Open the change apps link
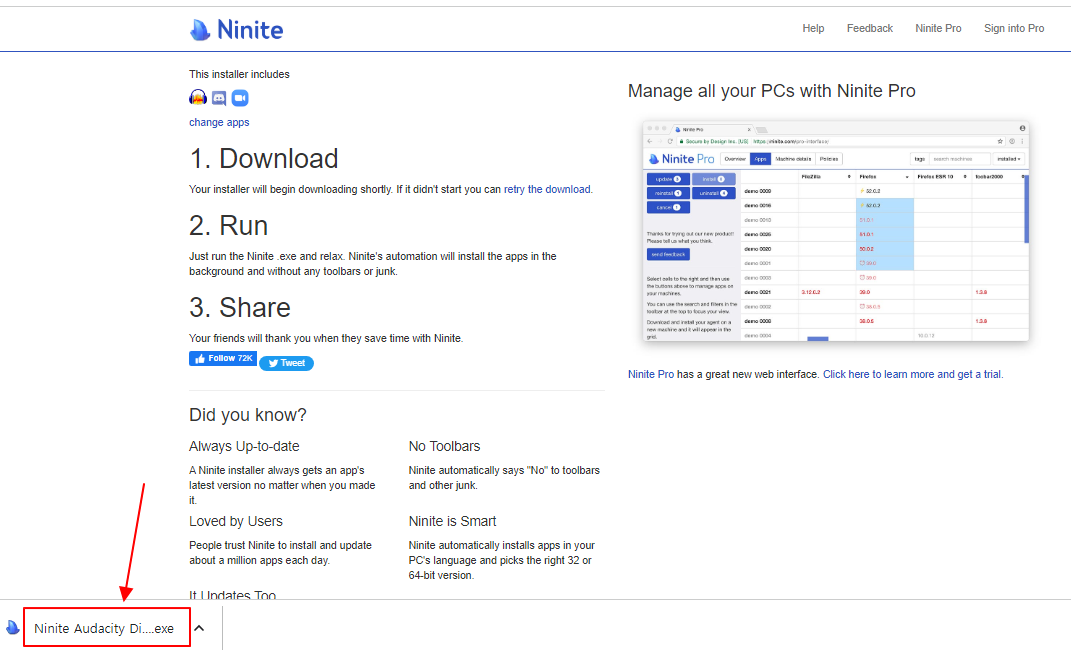Screen dimensions: 1071x655 click(x=219, y=122)
